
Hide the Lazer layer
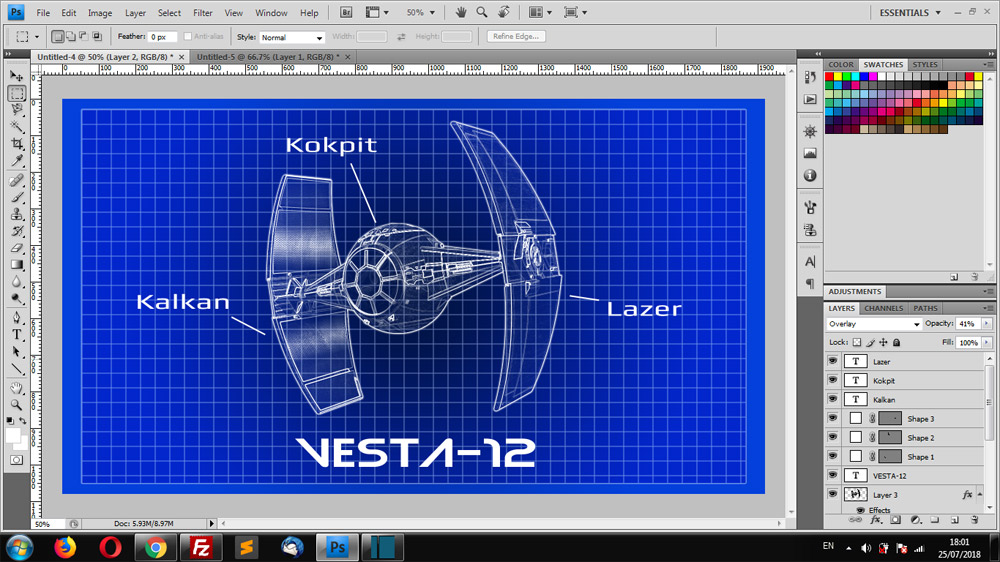tap(832, 361)
